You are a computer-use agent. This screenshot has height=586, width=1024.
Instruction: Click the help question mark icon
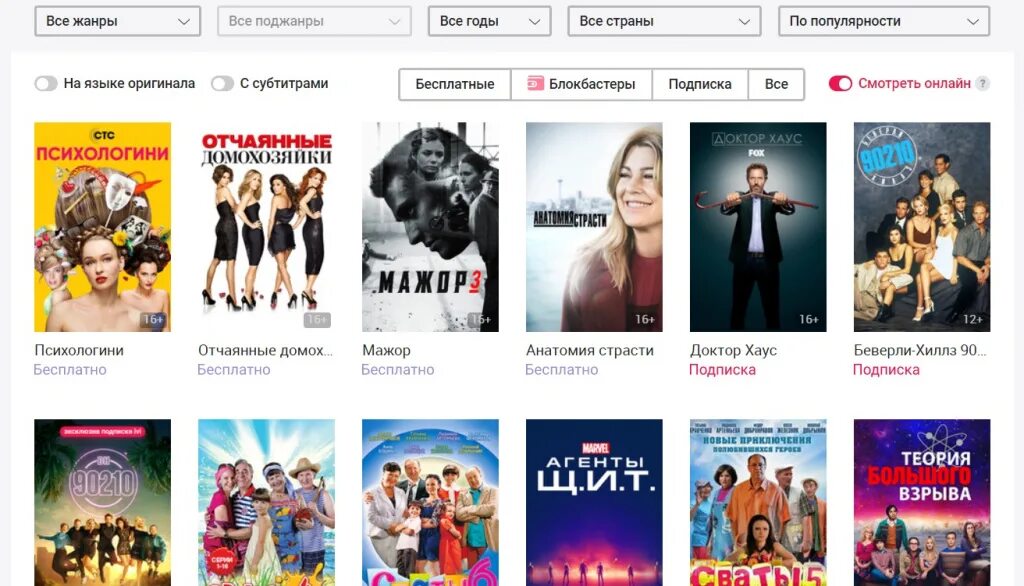point(982,84)
